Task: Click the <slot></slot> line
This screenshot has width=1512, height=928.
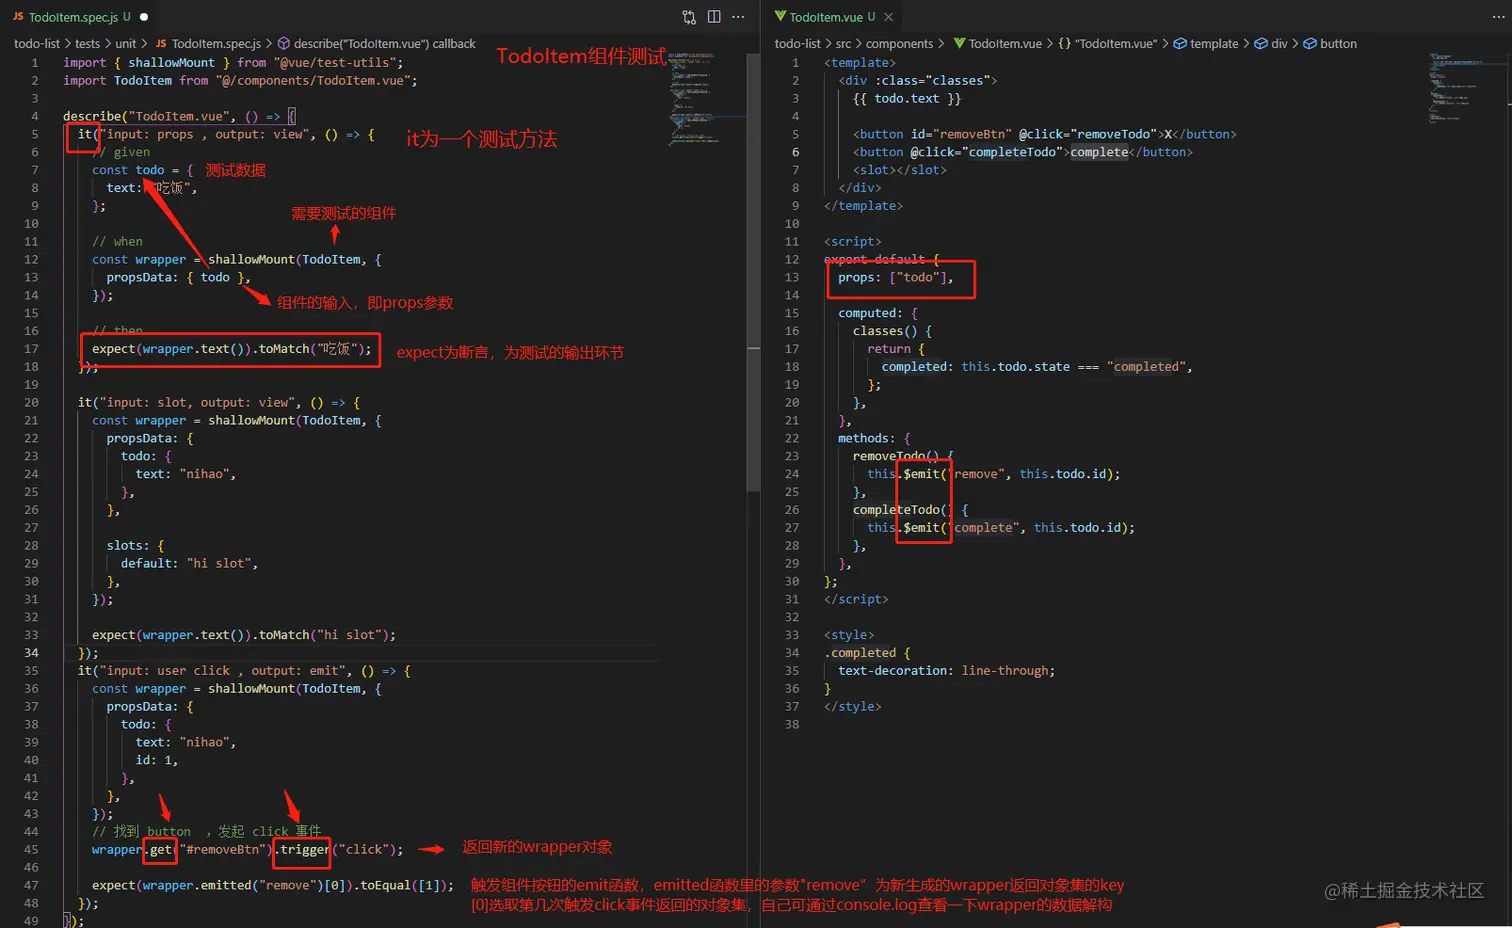Action: (x=900, y=170)
